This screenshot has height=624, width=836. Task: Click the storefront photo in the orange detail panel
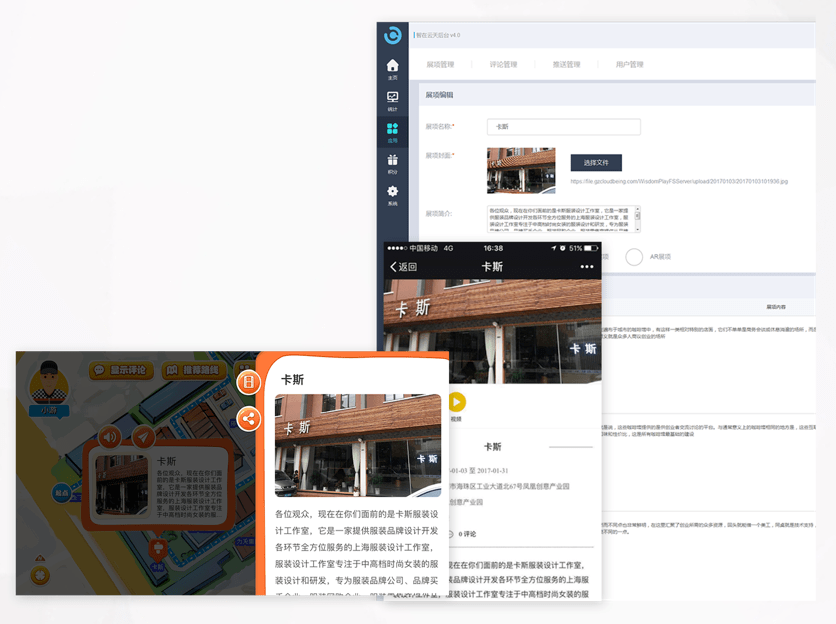coord(358,446)
